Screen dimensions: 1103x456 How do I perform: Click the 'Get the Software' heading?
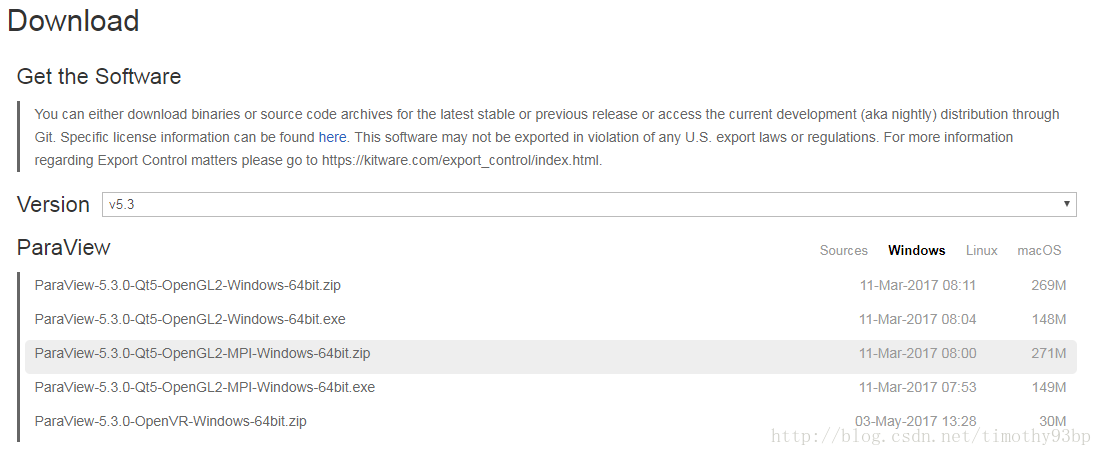[x=99, y=76]
